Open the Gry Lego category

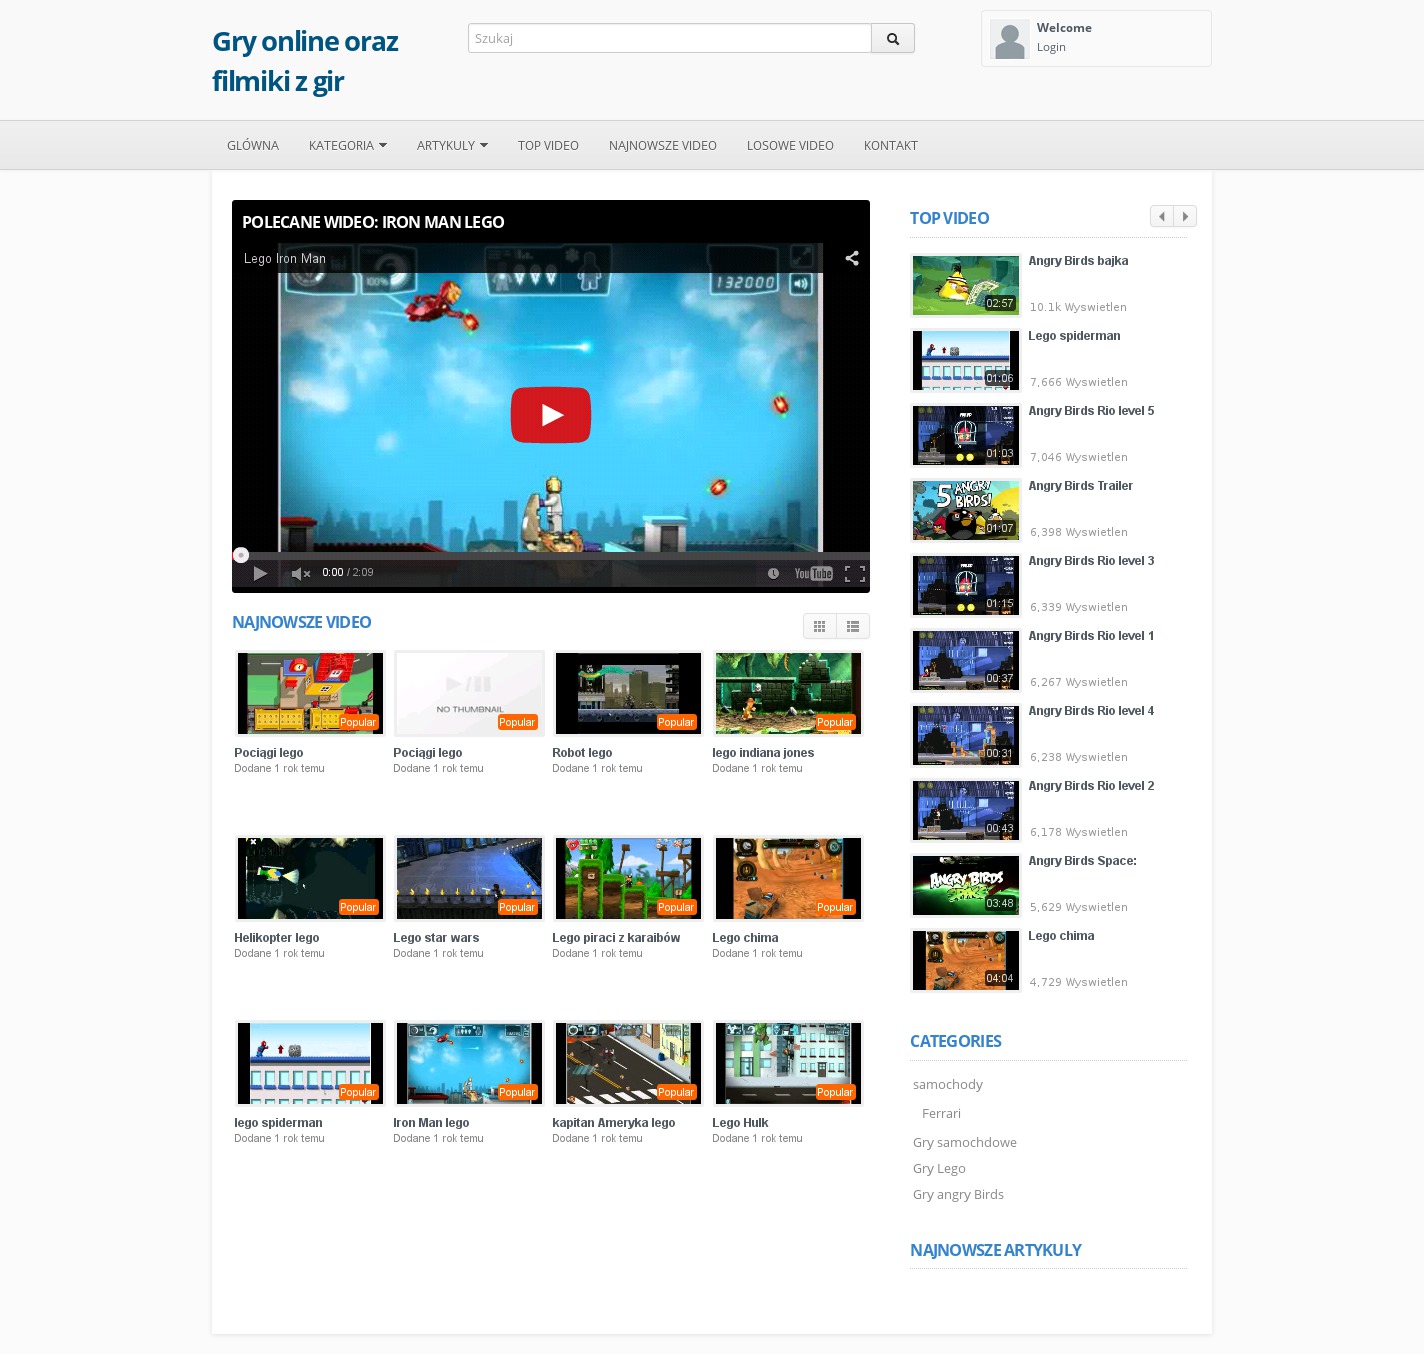click(x=939, y=1168)
